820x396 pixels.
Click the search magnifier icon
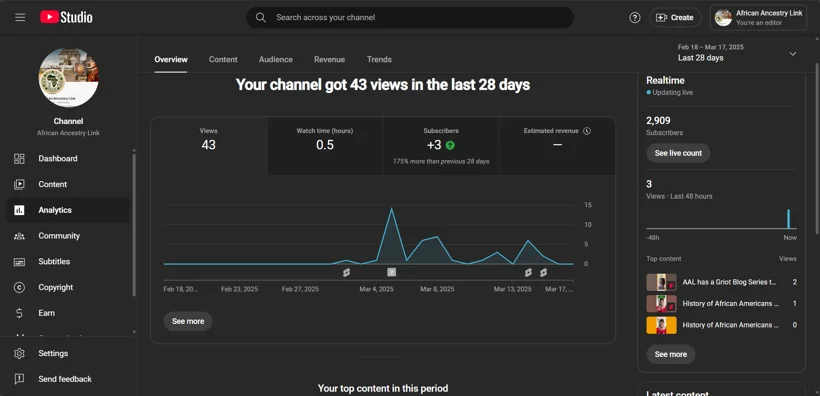[x=260, y=17]
